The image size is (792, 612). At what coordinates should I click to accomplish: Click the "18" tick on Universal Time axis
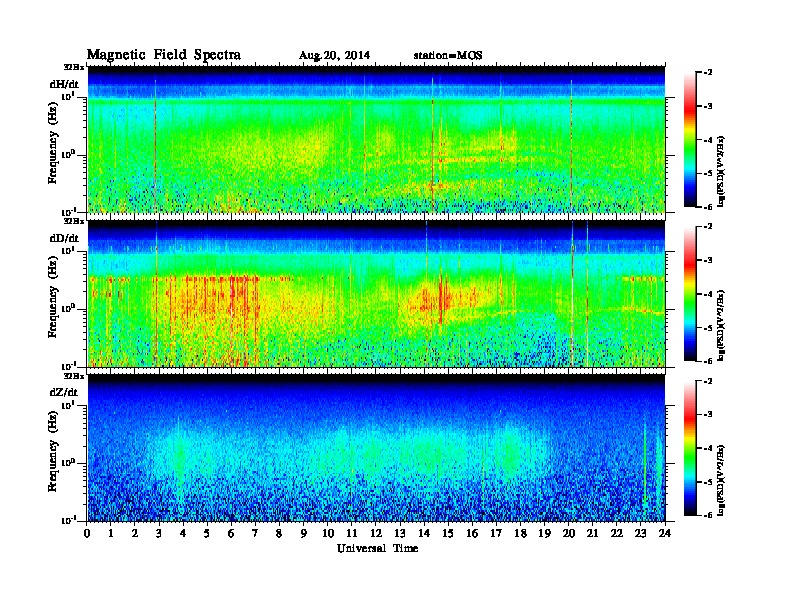520,533
